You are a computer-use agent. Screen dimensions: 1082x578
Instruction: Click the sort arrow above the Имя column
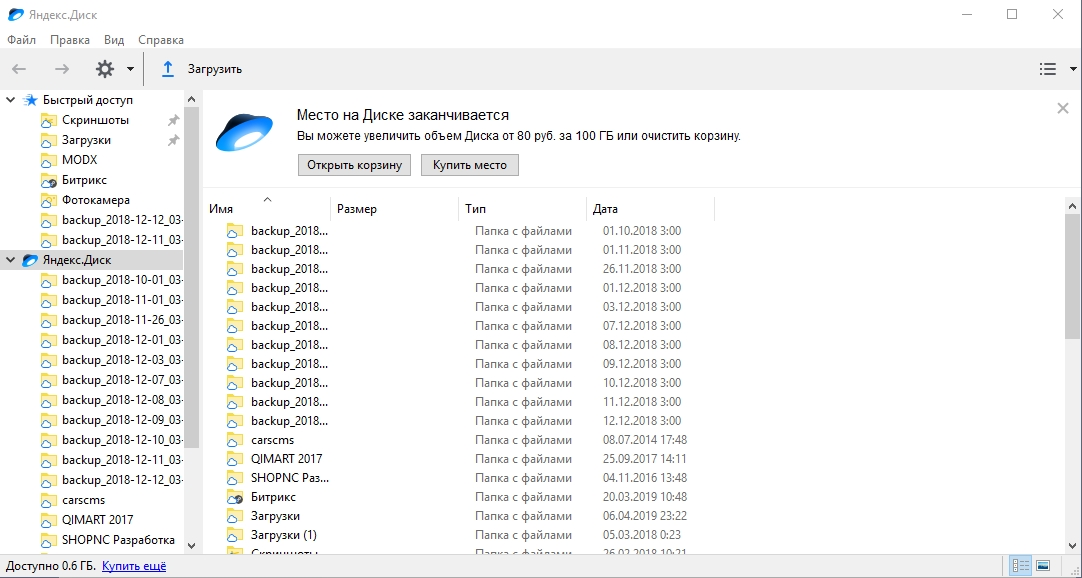tap(268, 199)
